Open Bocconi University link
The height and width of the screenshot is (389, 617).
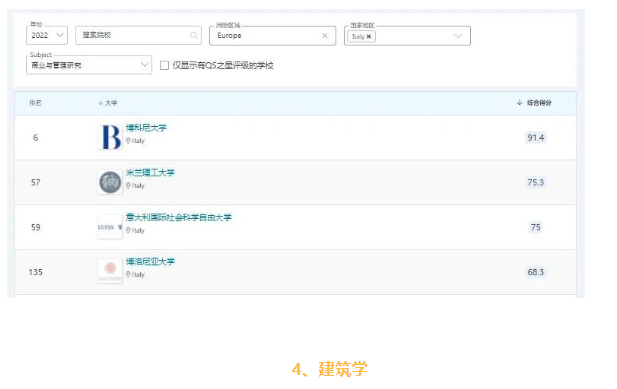146,128
